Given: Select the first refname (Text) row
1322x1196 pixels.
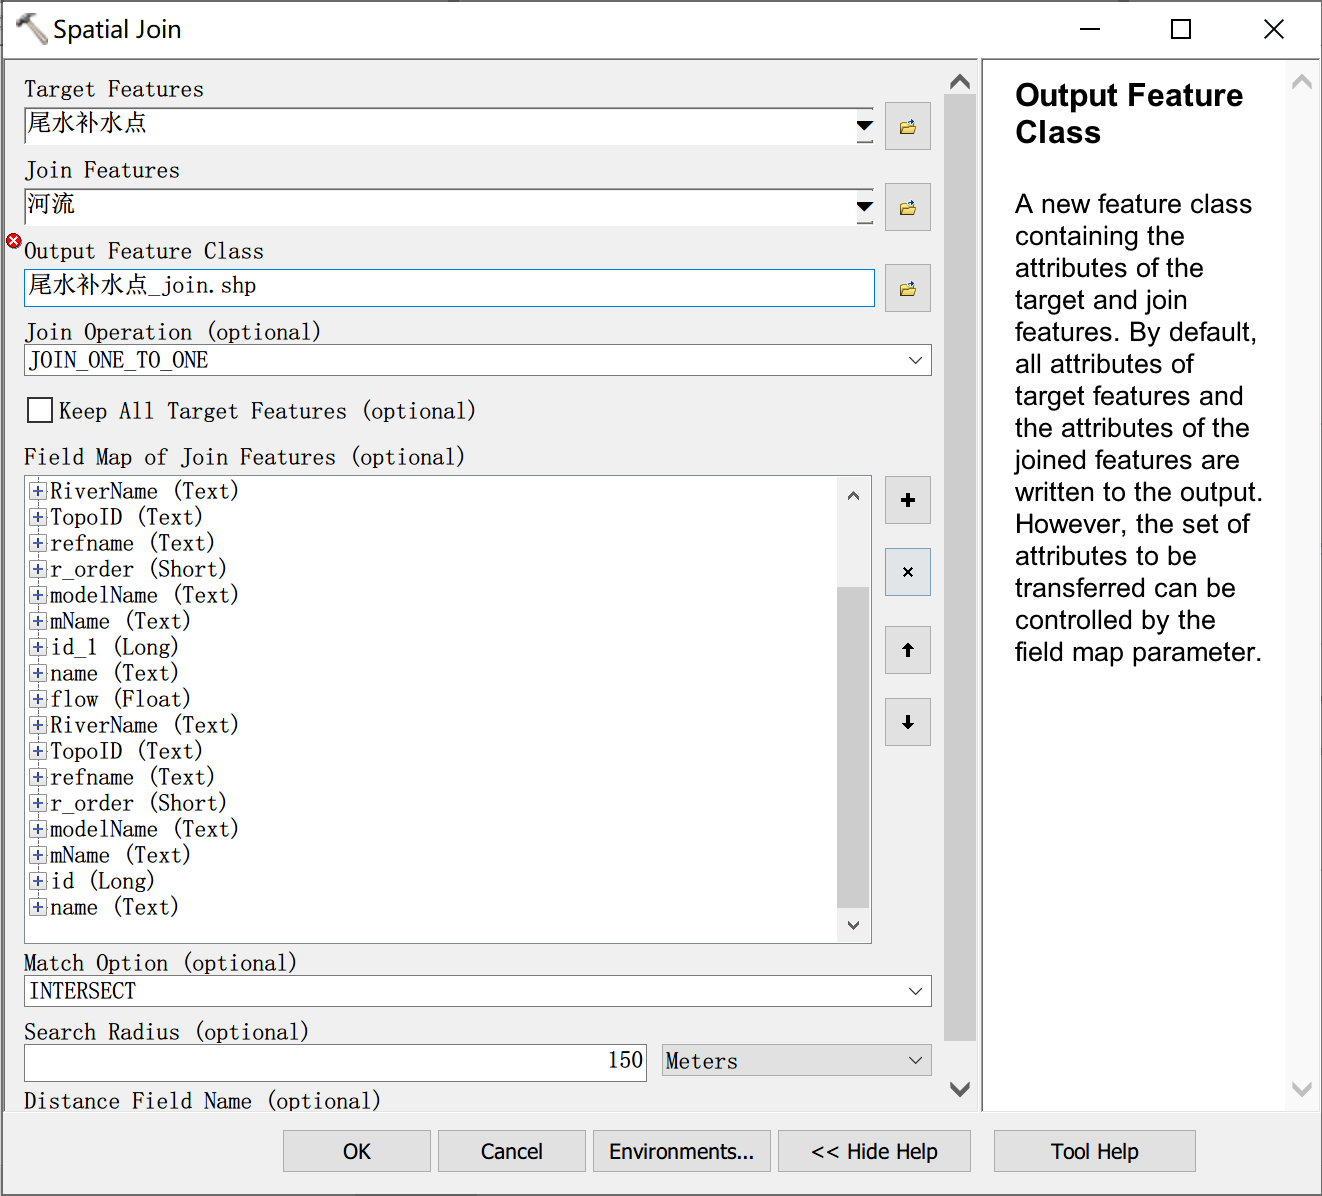Looking at the screenshot, I should (132, 543).
